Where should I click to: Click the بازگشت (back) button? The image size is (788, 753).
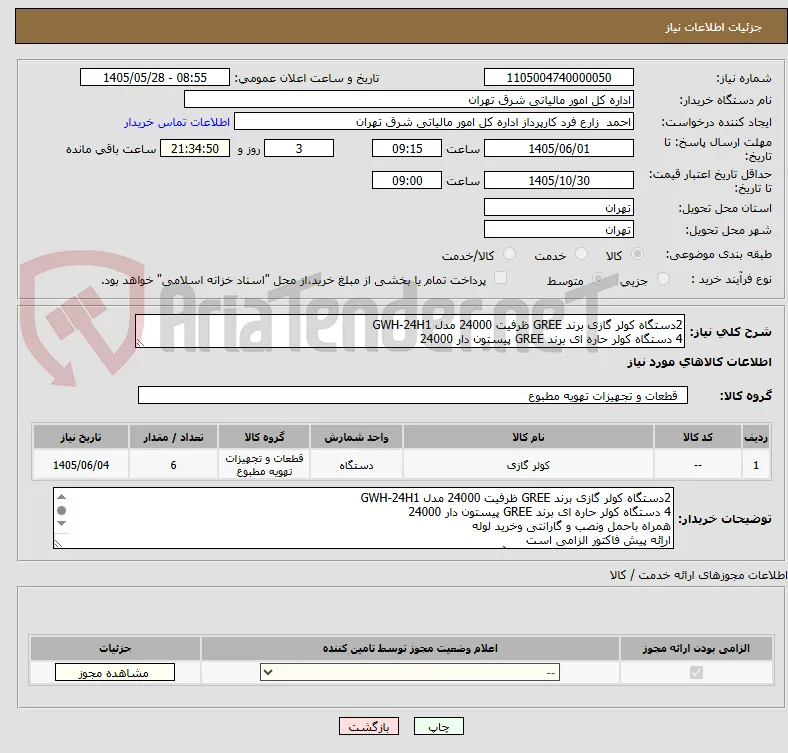(x=369, y=726)
